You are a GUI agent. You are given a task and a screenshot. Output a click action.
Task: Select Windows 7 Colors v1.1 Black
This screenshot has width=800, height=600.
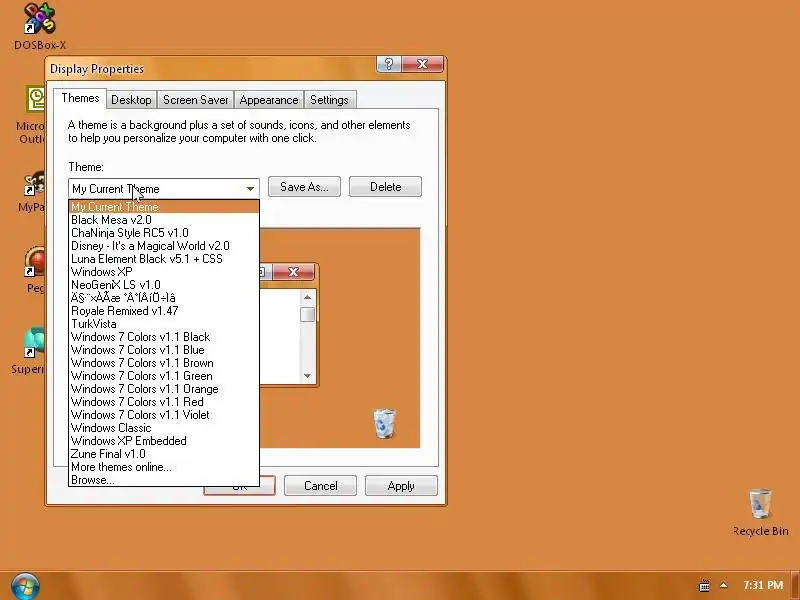[x=164, y=337]
